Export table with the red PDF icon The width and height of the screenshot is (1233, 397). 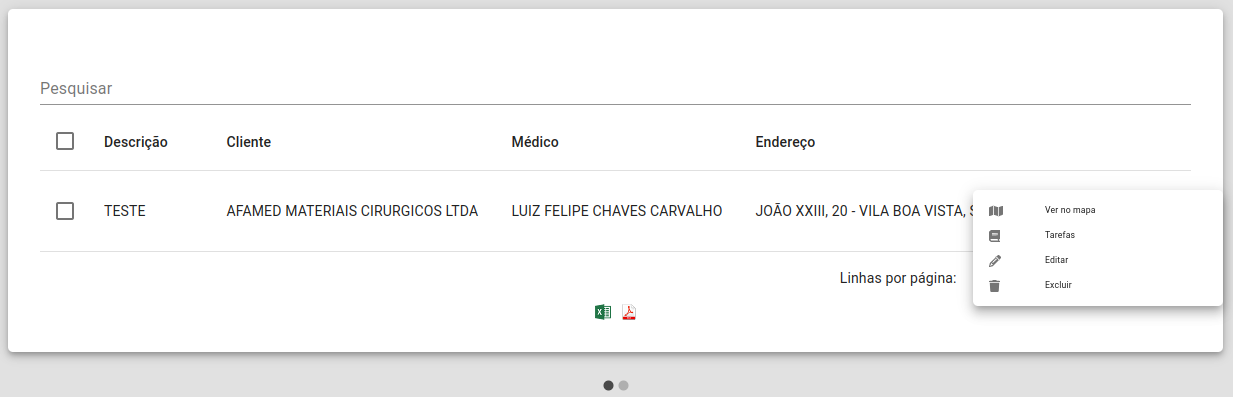point(629,312)
